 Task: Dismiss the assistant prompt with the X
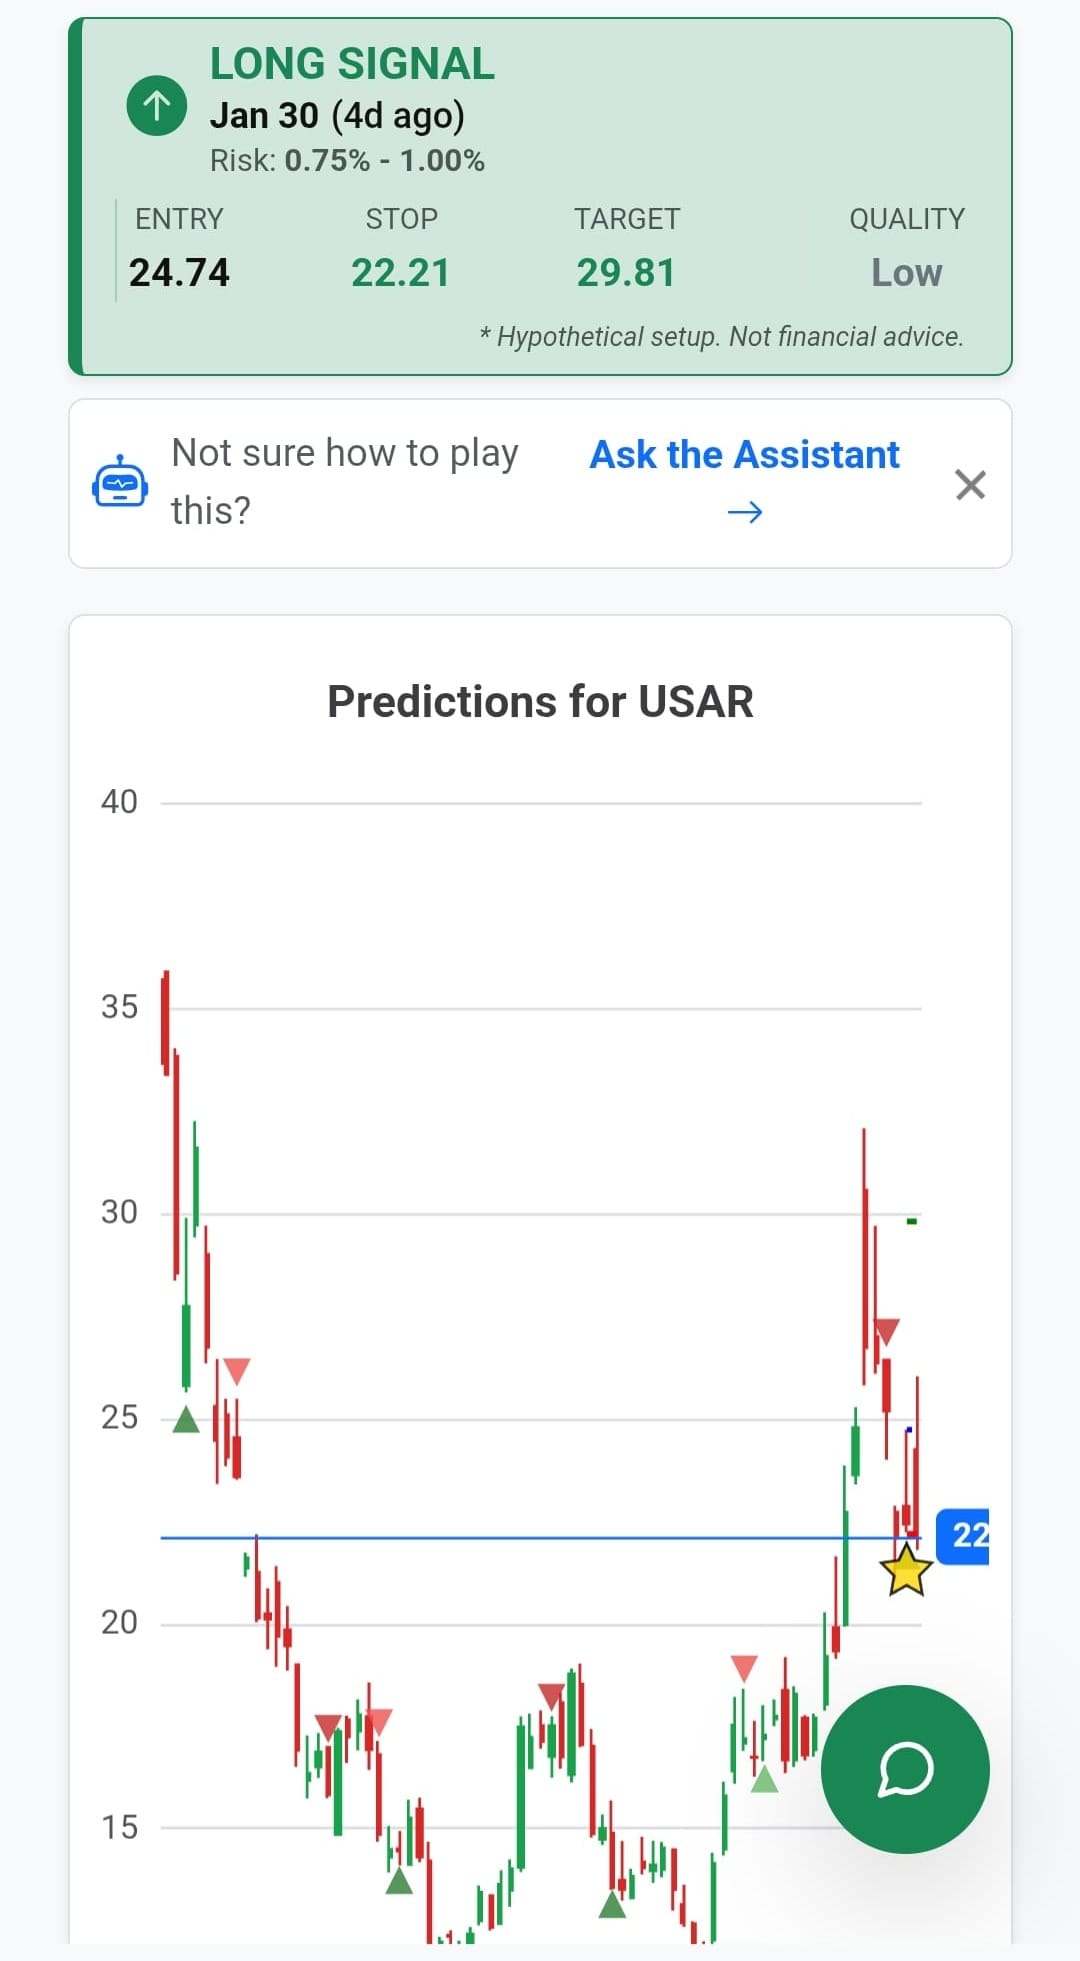[970, 485]
